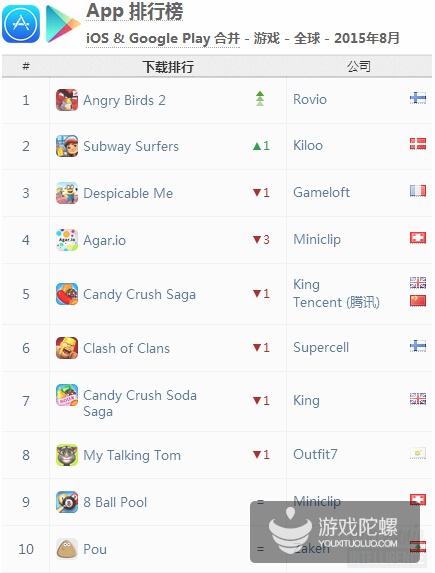The image size is (435, 573).
Task: Click the Agar.io app icon
Action: pos(67,240)
